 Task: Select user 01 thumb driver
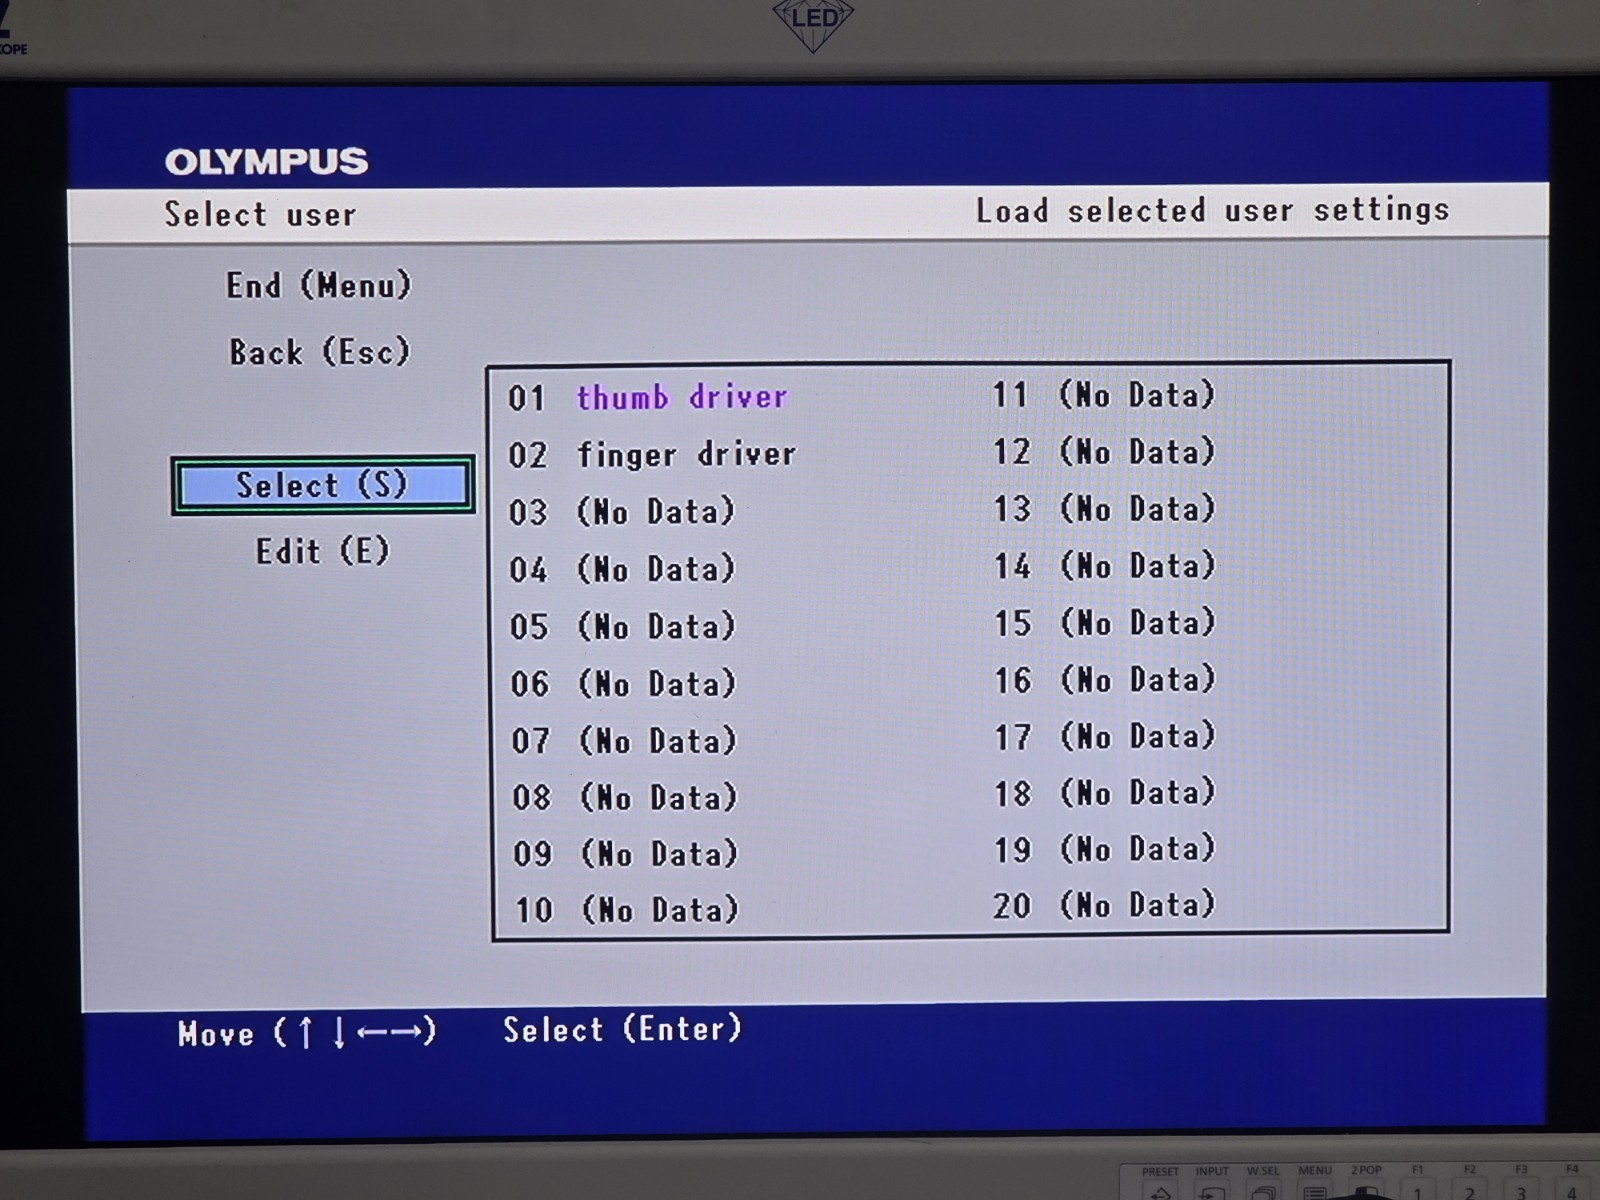(x=647, y=397)
